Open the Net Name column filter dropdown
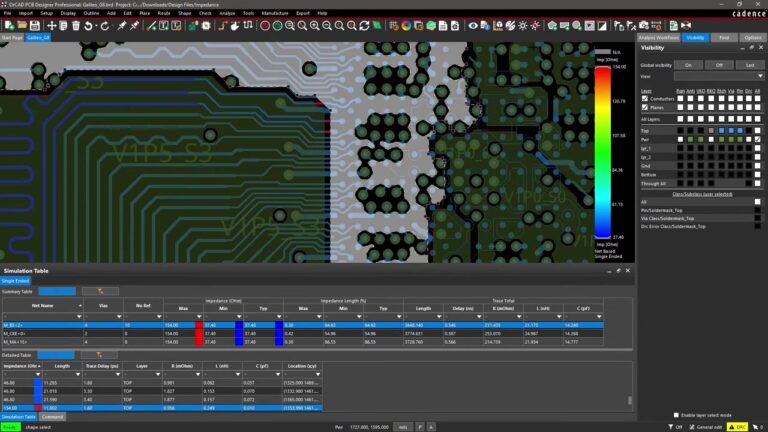Image resolution: width=768 pixels, height=432 pixels. 79,317
